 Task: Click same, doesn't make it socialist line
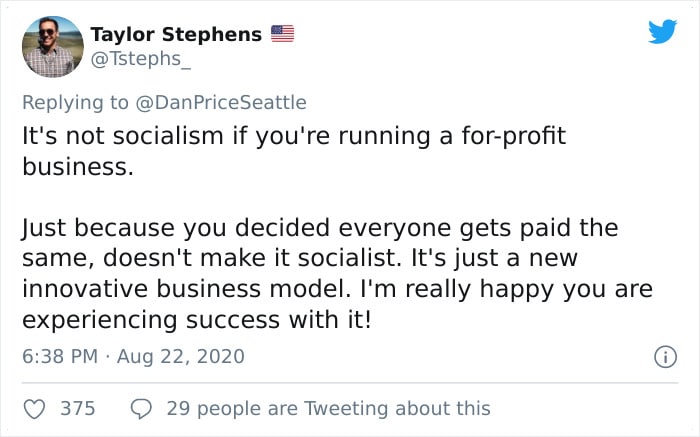point(300,258)
